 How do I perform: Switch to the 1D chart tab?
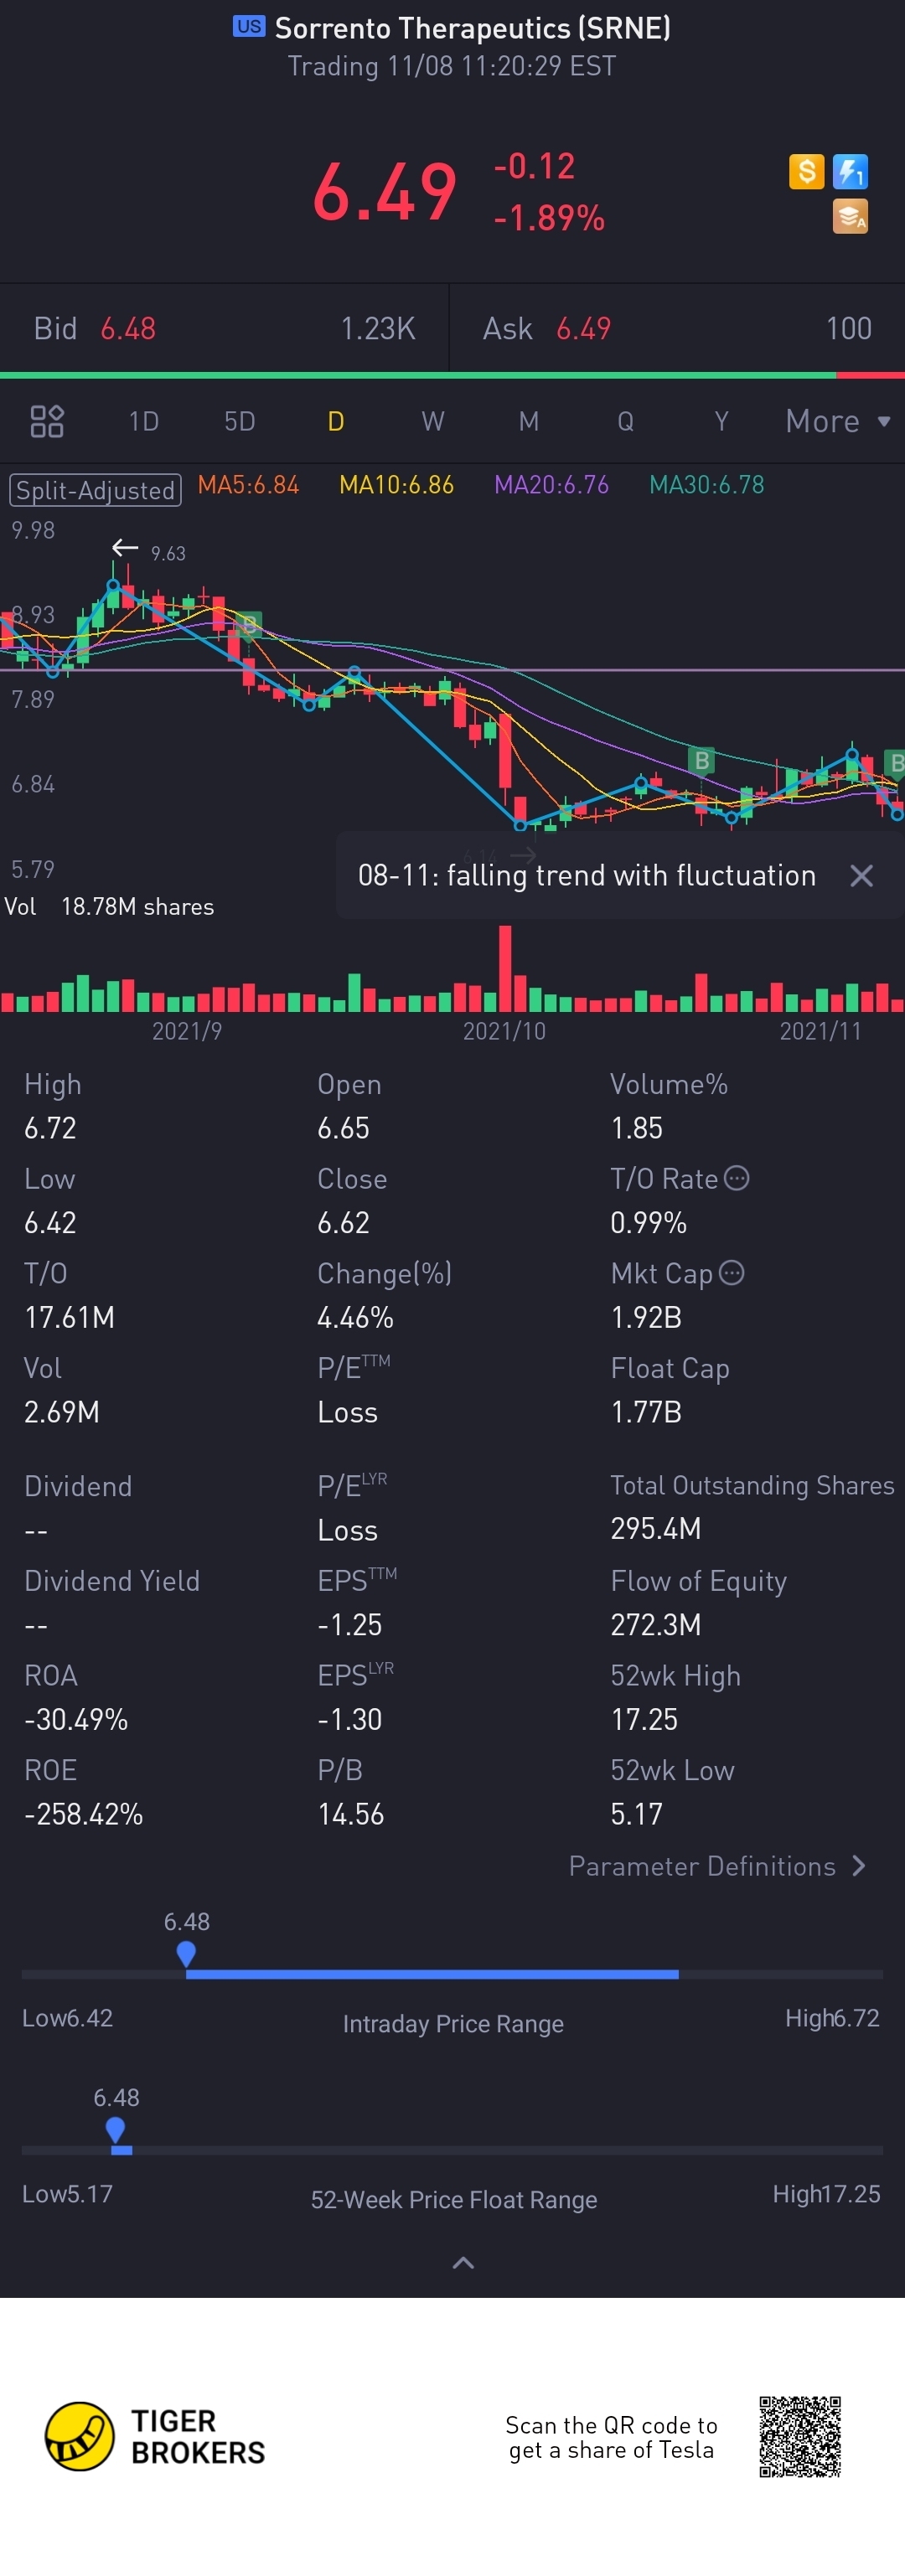[144, 421]
